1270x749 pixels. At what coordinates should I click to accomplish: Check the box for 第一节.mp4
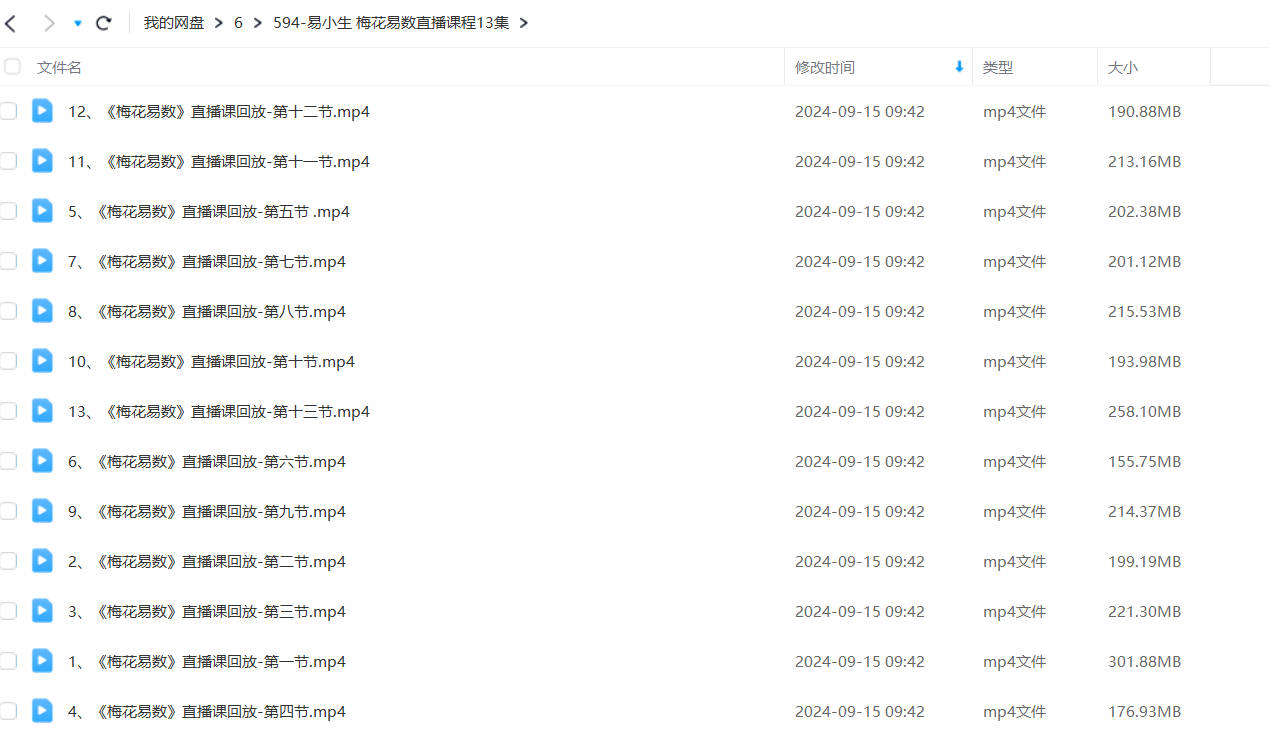(x=8, y=661)
